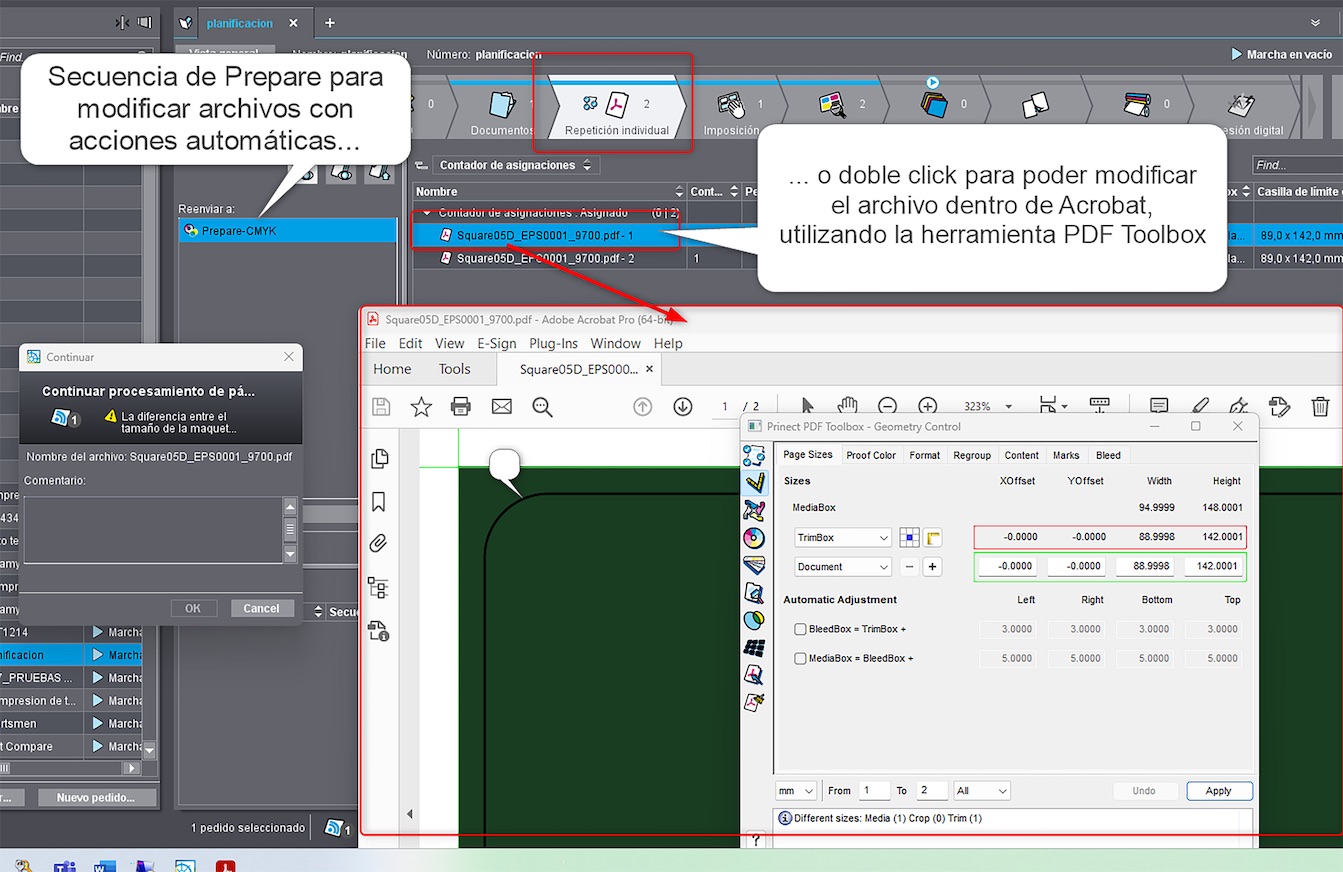Click the From page number field
The image size is (1343, 872).
pos(874,791)
